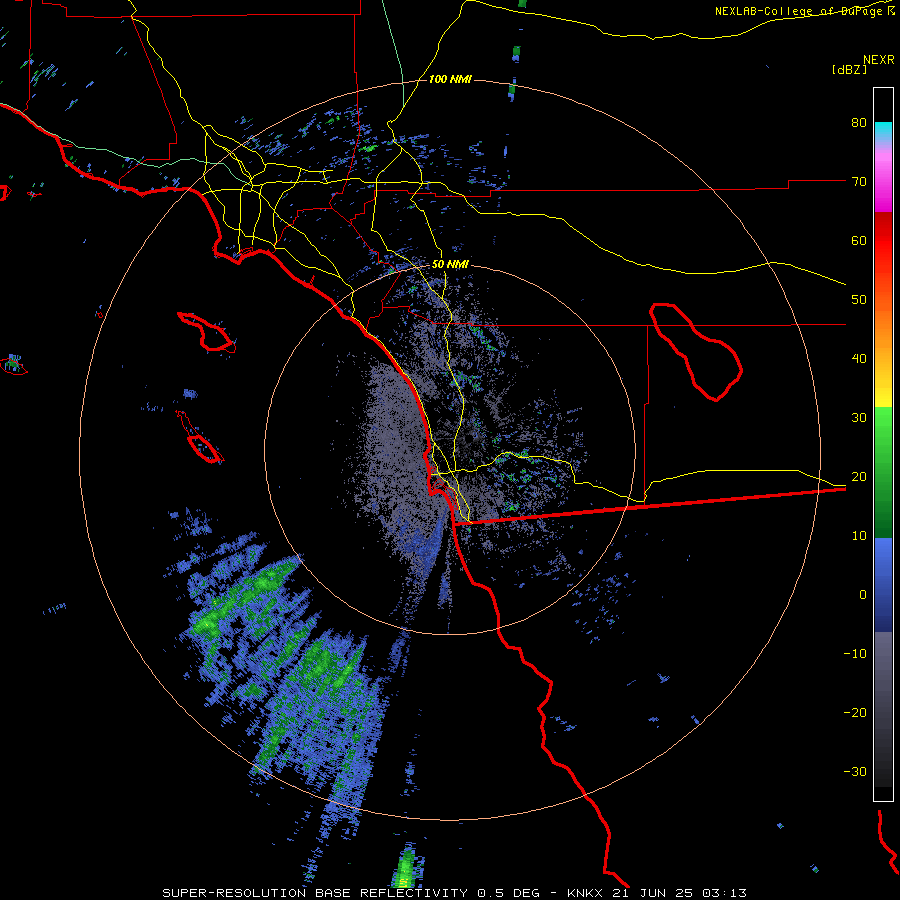Click the -10 value on the color scale
900x900 pixels.
pos(855,654)
